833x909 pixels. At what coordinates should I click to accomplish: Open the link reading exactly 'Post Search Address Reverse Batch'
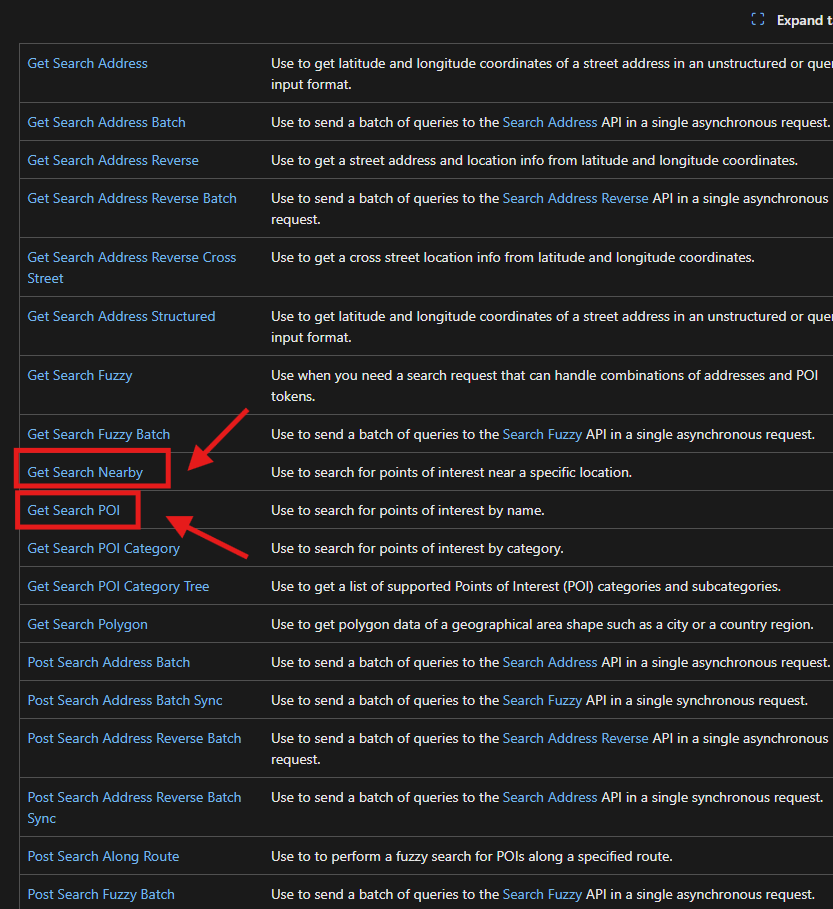pos(134,738)
